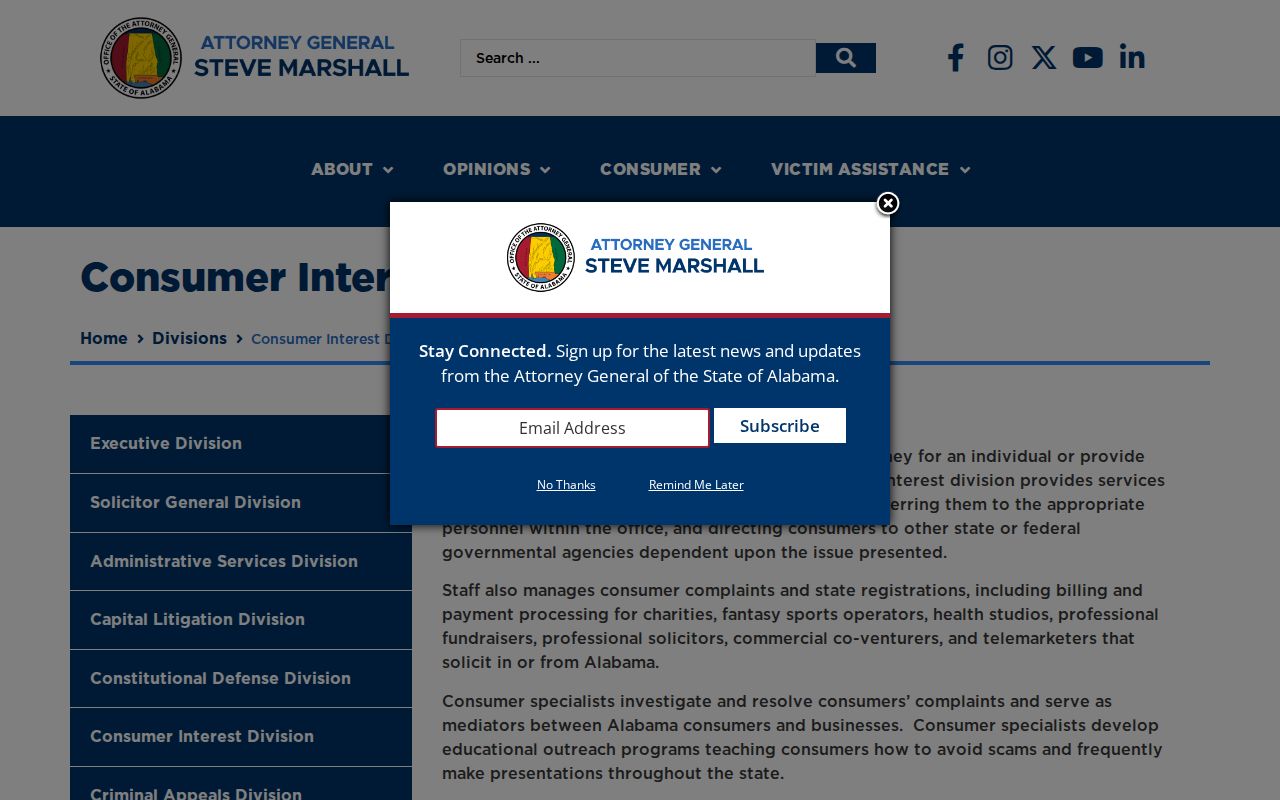Open the ABOUT navigation item
This screenshot has width=1280, height=800.
pos(342,170)
